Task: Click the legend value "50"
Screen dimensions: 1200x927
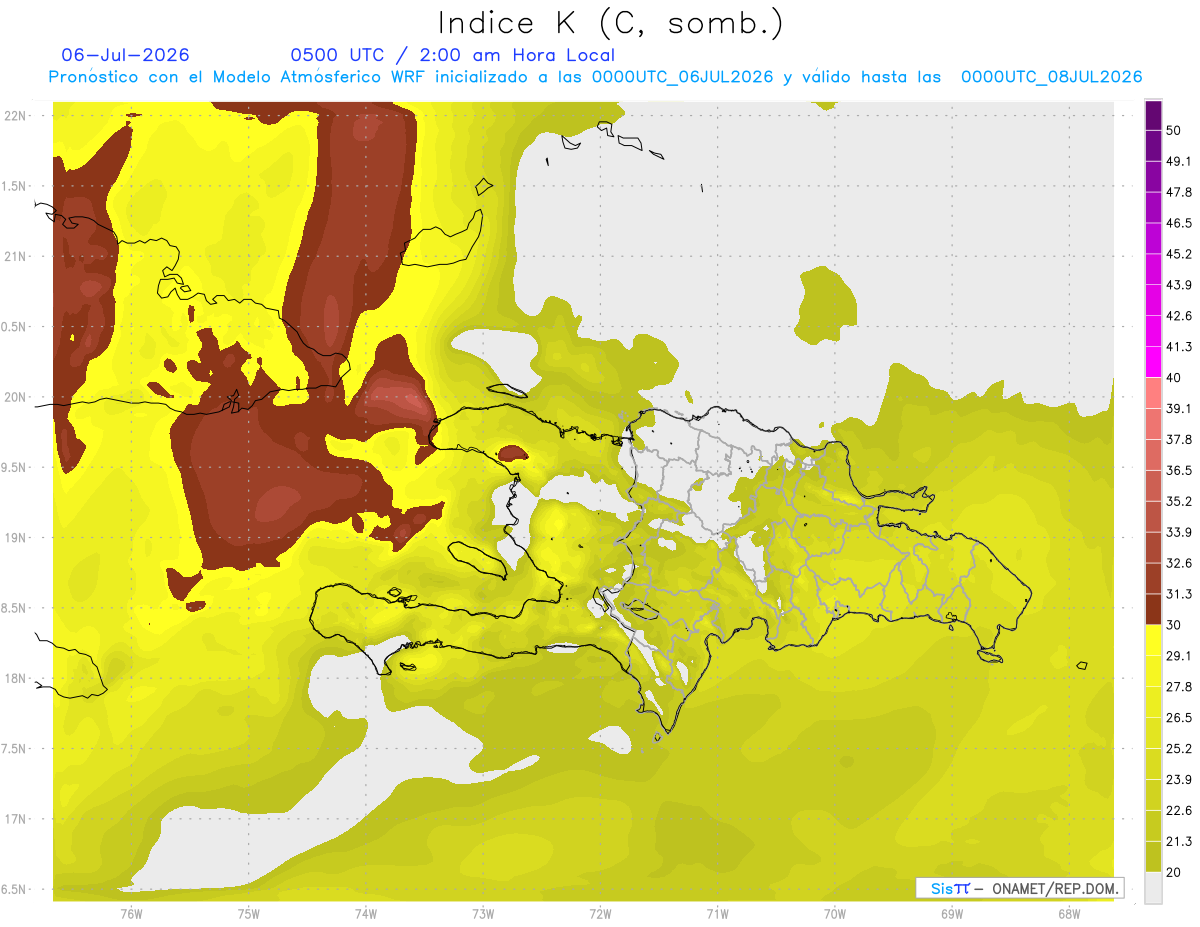Action: [x=1174, y=130]
